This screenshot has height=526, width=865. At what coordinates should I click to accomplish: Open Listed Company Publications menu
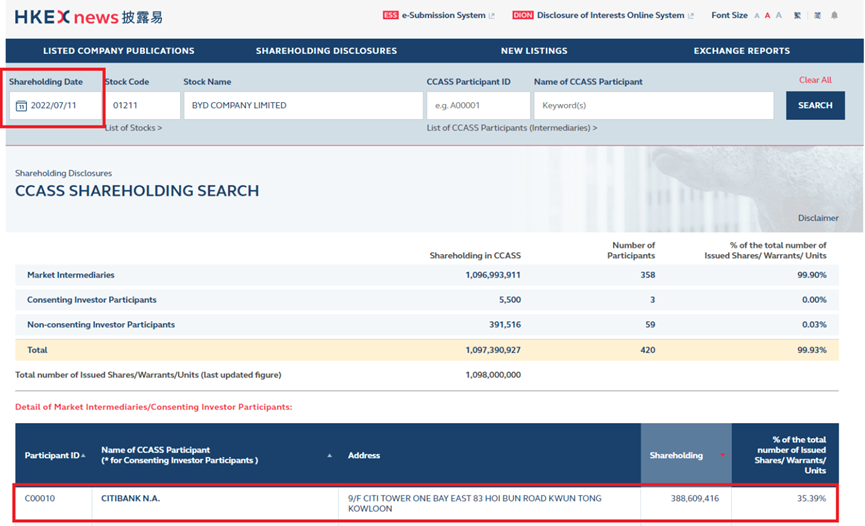(119, 51)
